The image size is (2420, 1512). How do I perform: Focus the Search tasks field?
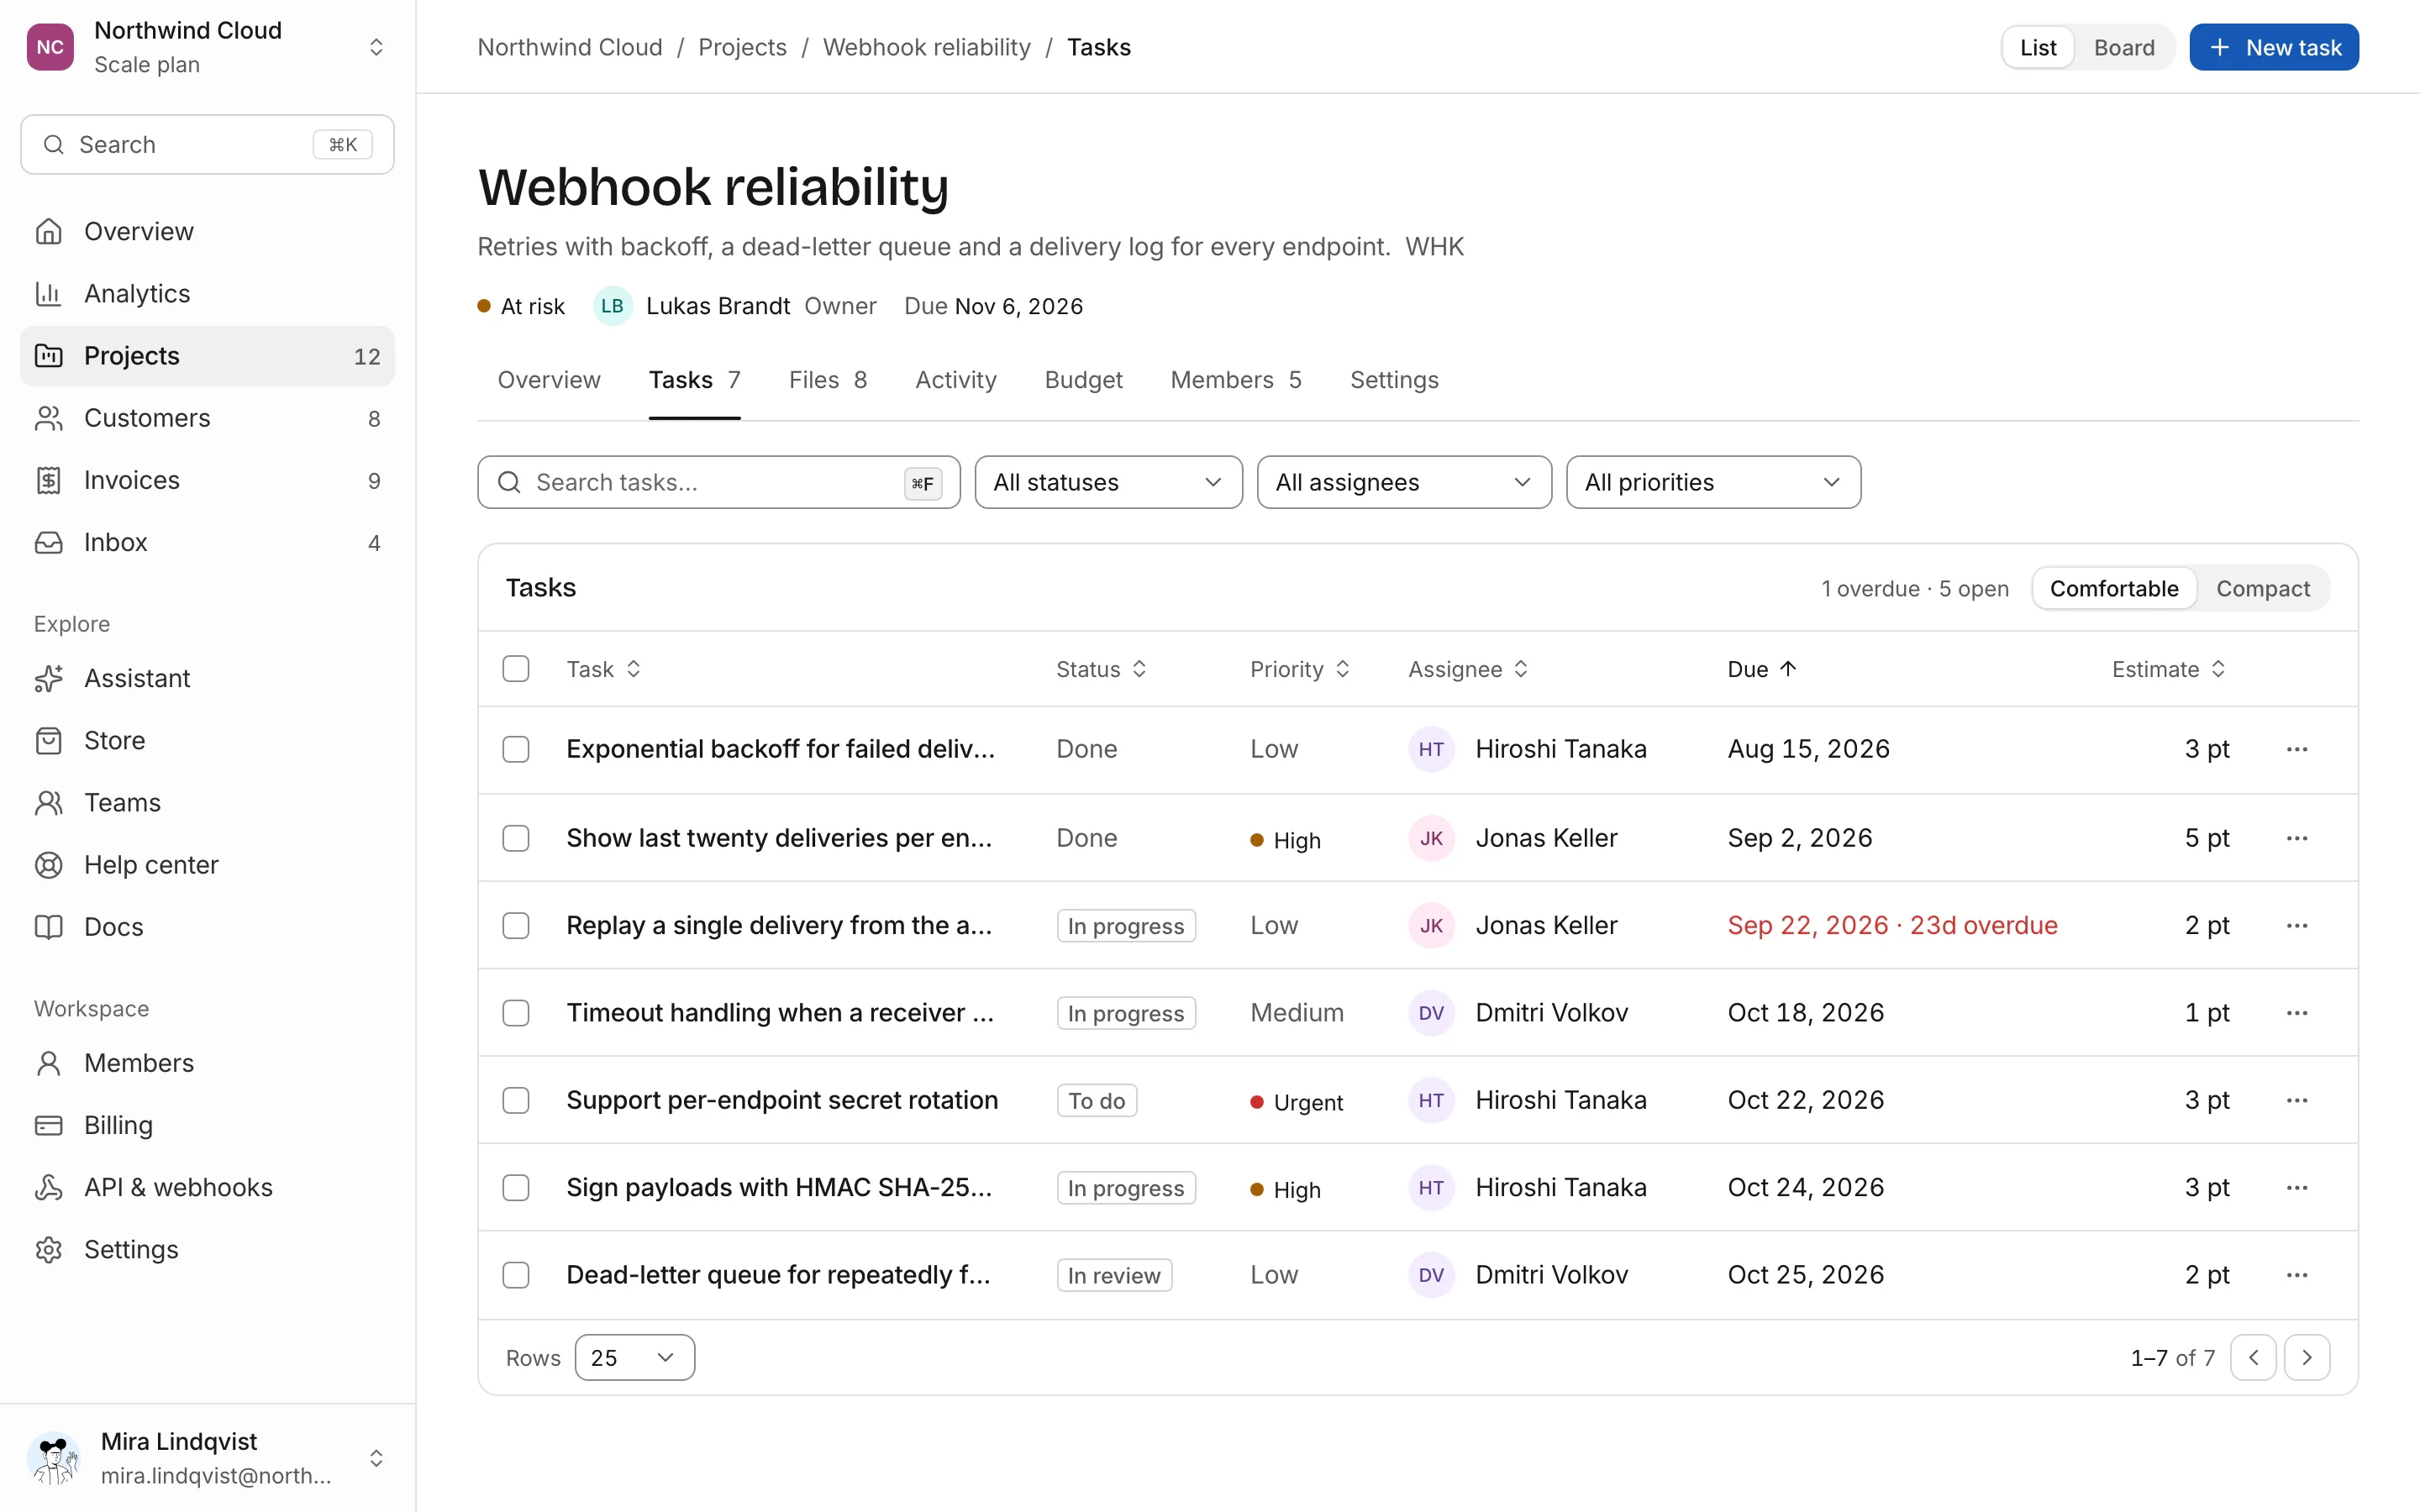pos(718,482)
